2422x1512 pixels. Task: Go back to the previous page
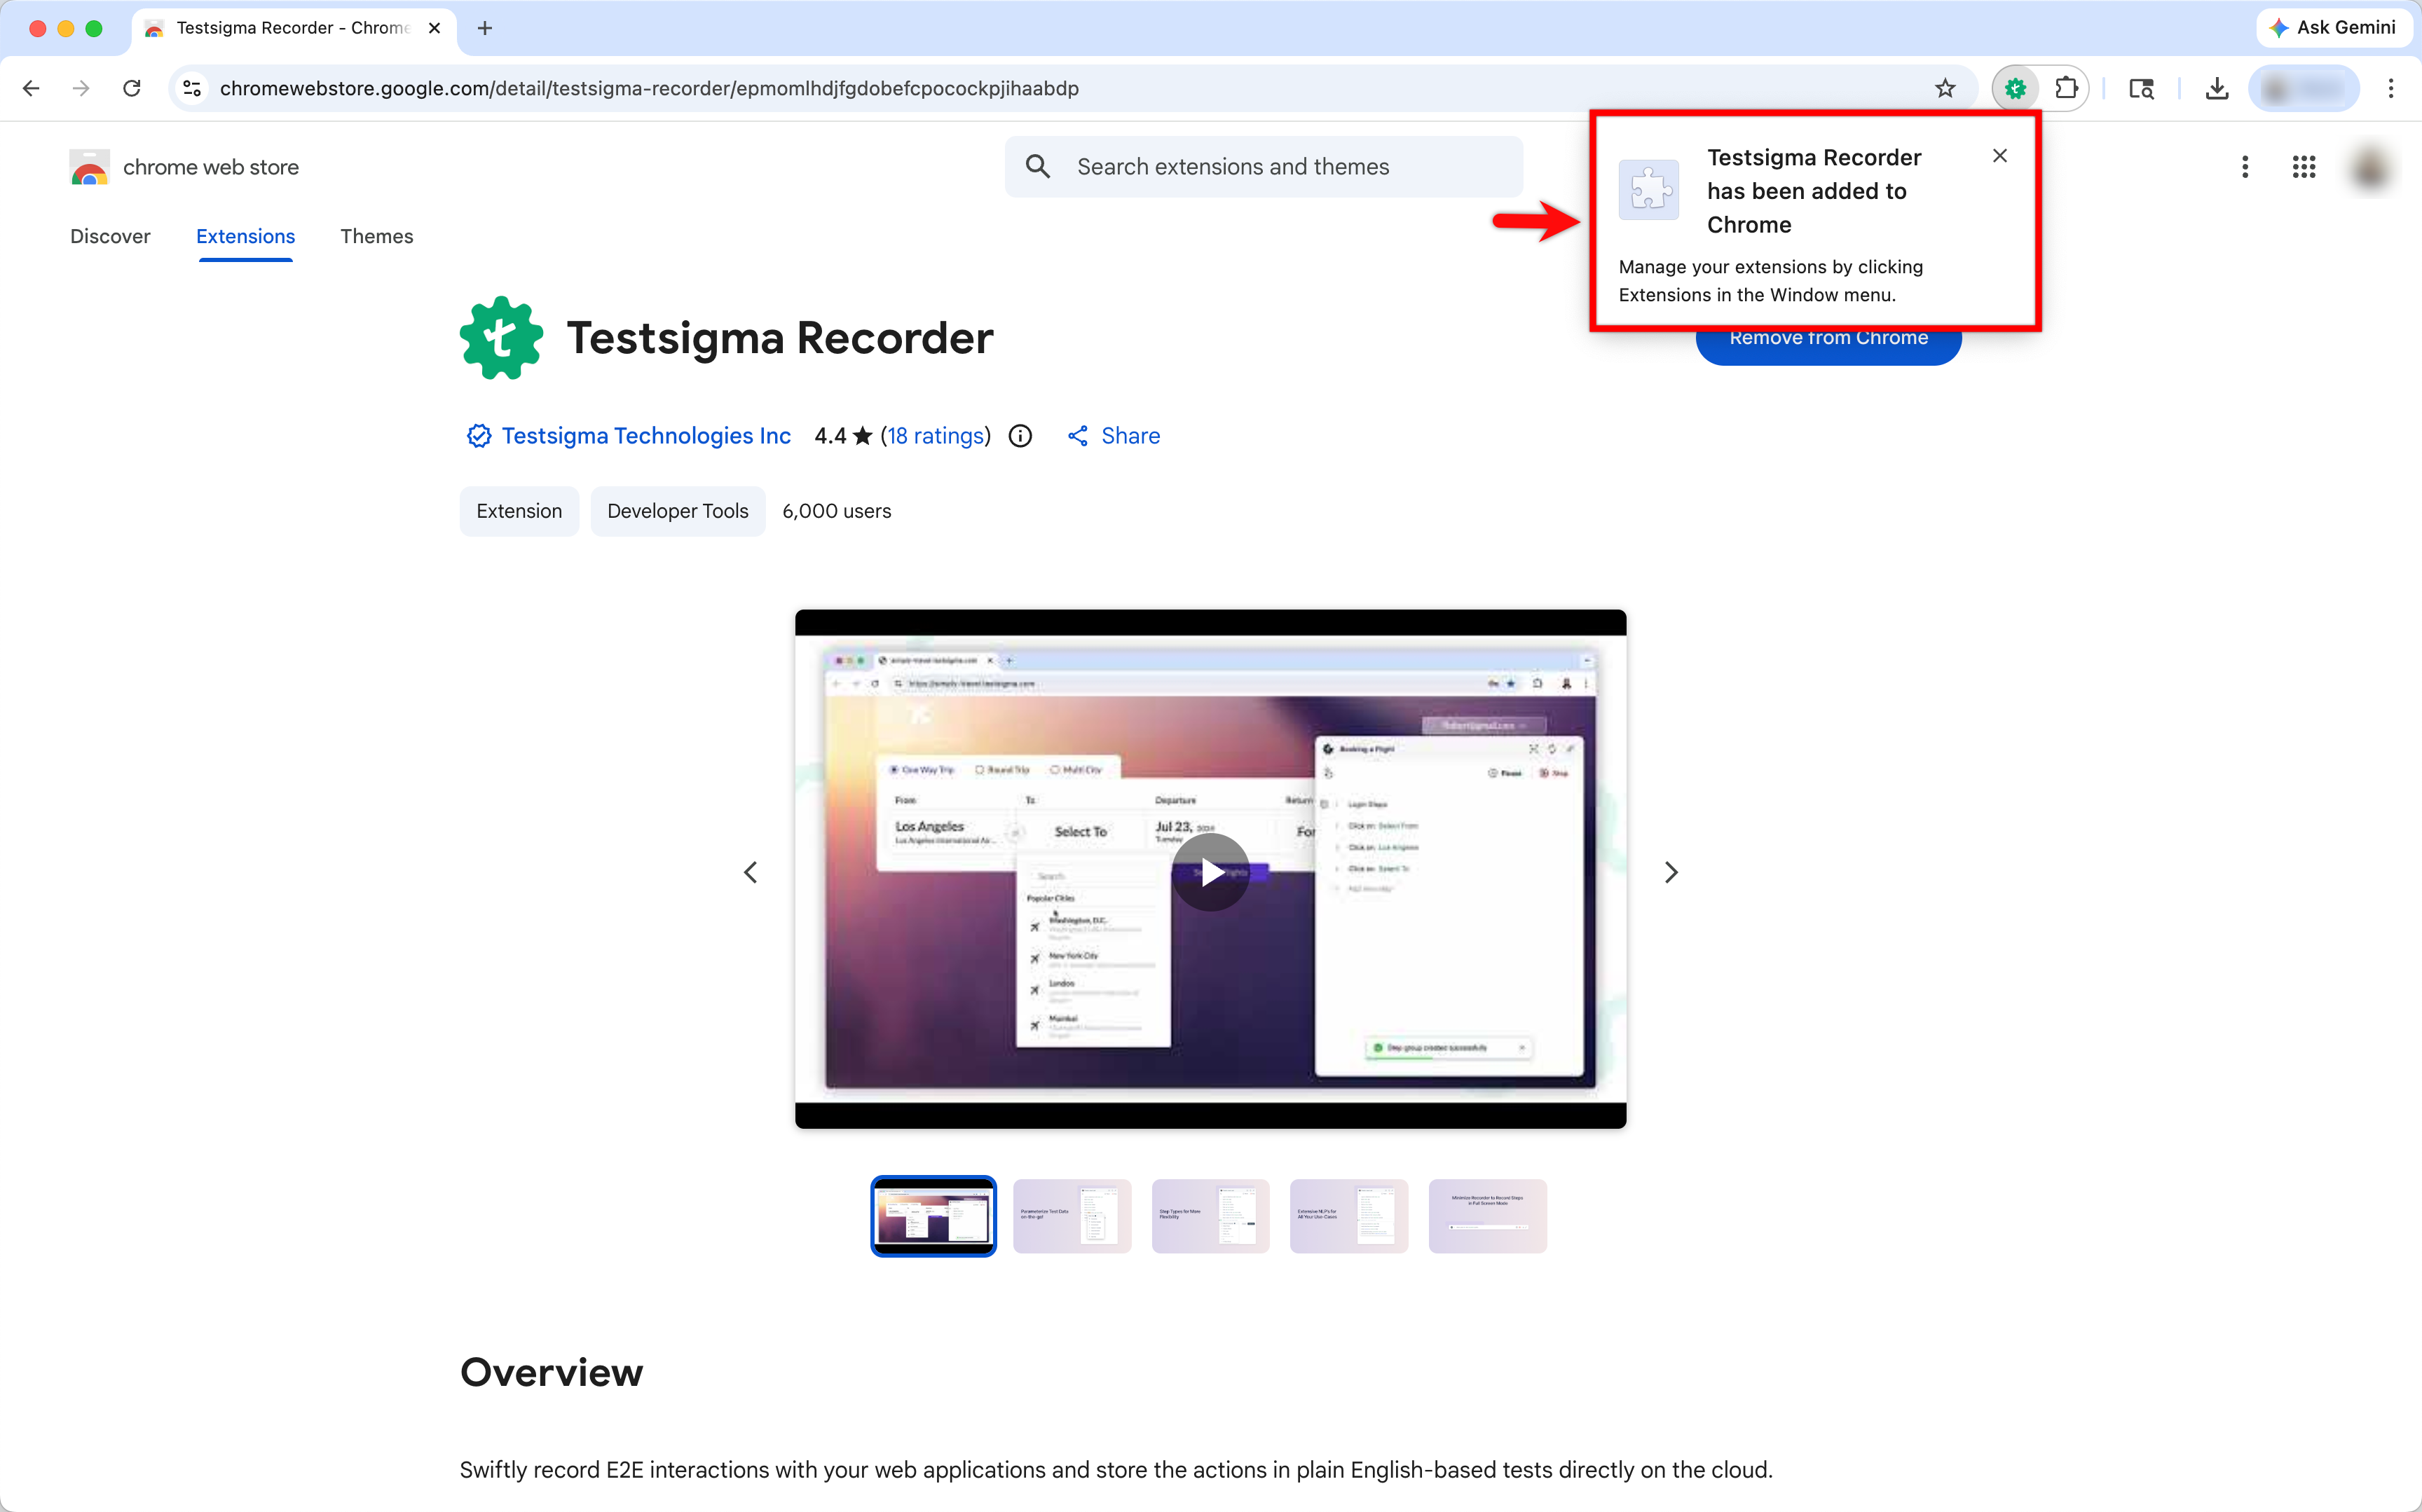coord(31,88)
